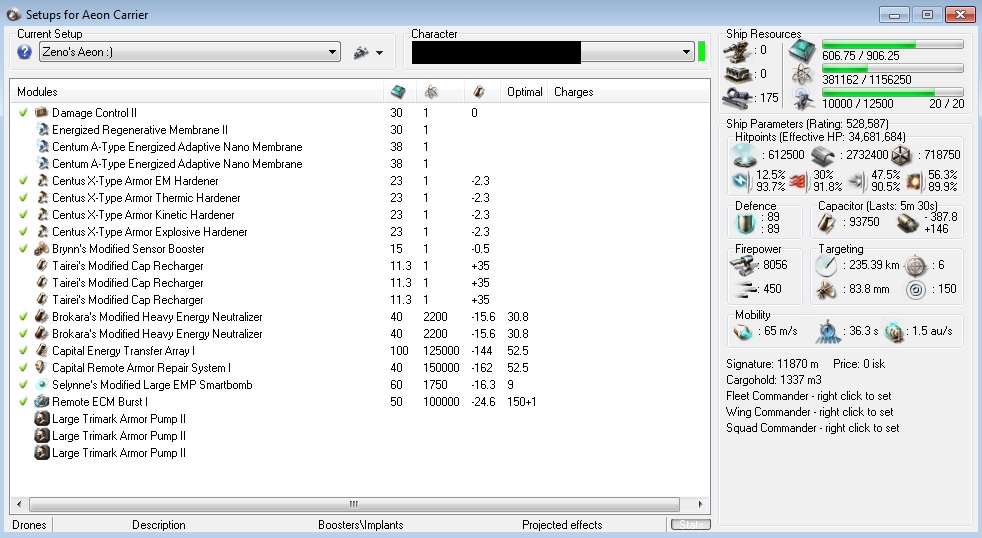
Task: Toggle Capital Energy Transfer Array I checkmark
Action: [23, 350]
